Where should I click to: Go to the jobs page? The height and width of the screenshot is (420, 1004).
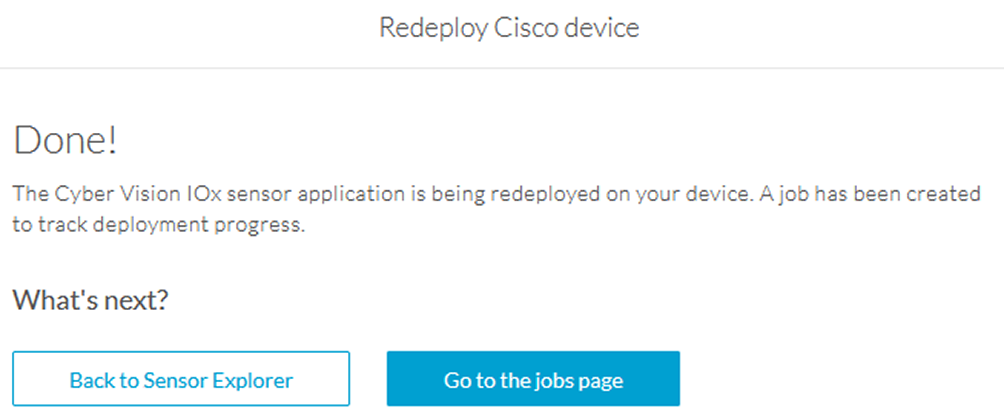[x=533, y=378]
